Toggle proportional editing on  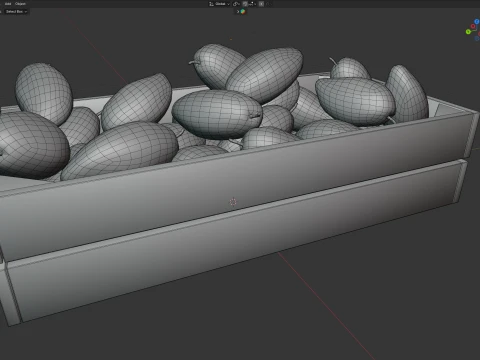(261, 4)
